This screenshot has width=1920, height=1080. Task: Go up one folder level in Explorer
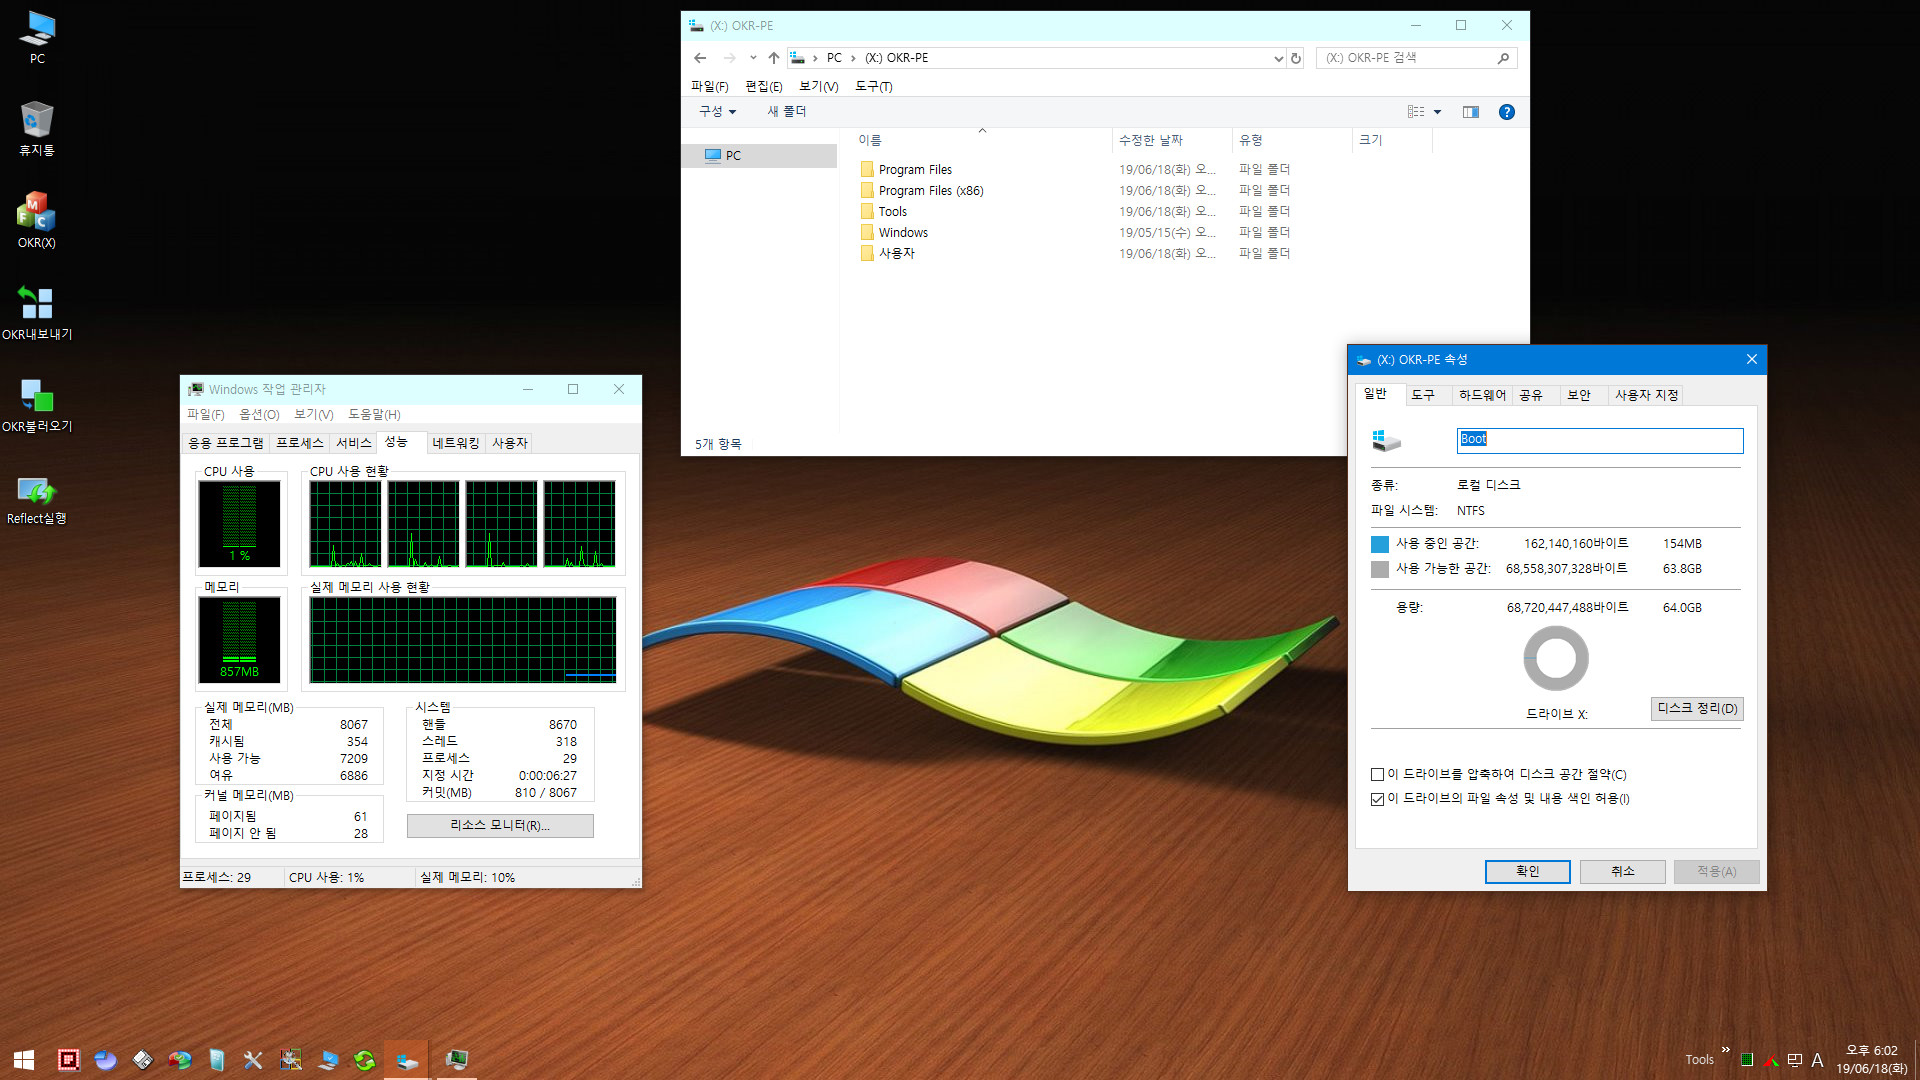pyautogui.click(x=774, y=58)
